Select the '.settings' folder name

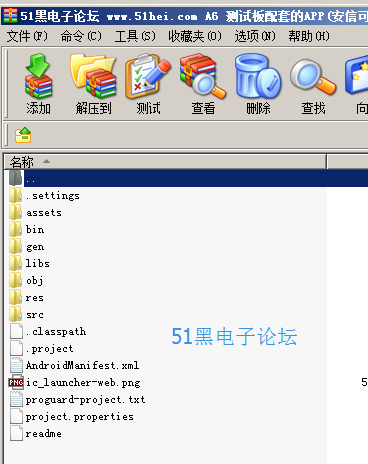[x=53, y=196]
